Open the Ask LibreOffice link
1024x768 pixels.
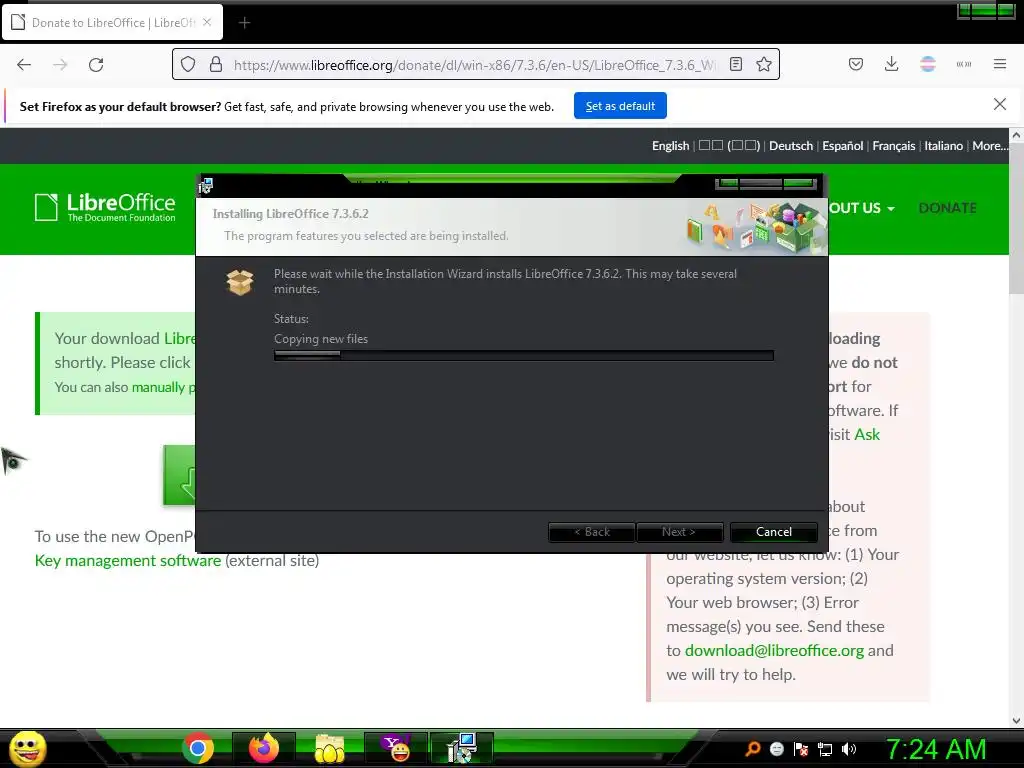(x=867, y=434)
